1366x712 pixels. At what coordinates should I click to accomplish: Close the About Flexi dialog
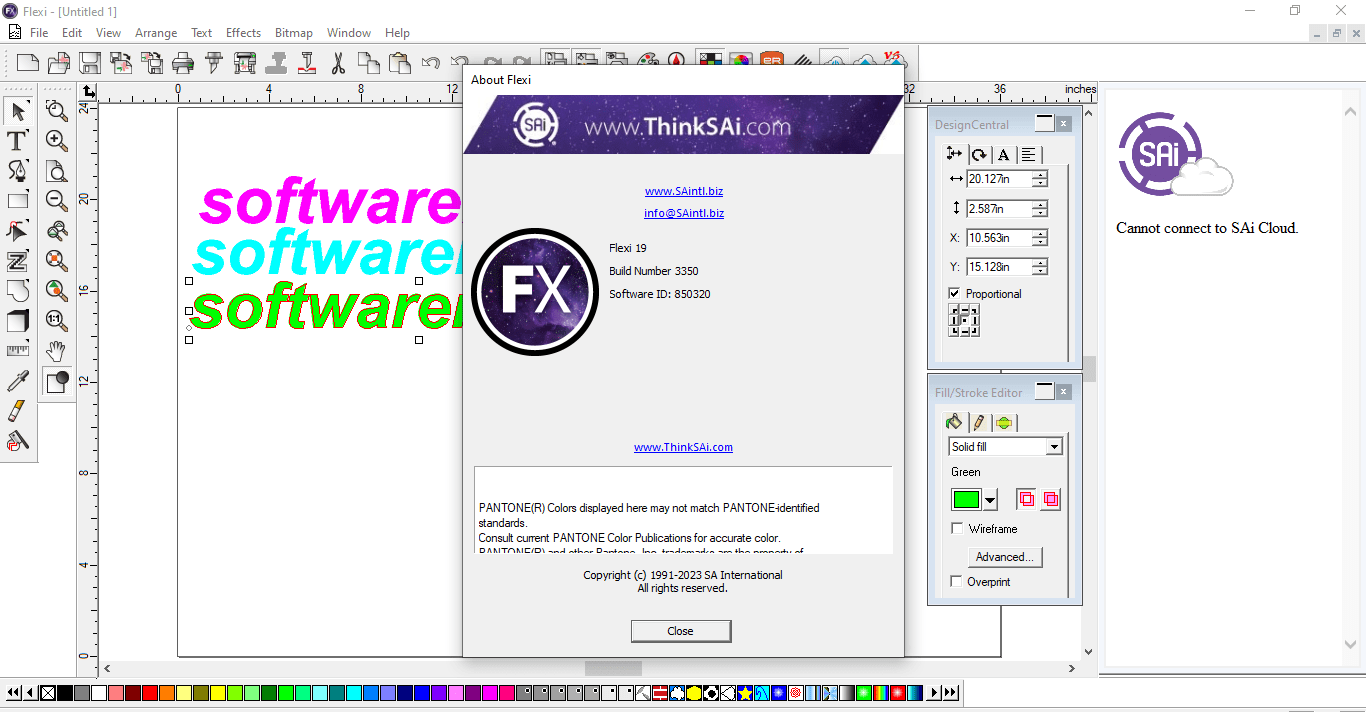tap(681, 631)
